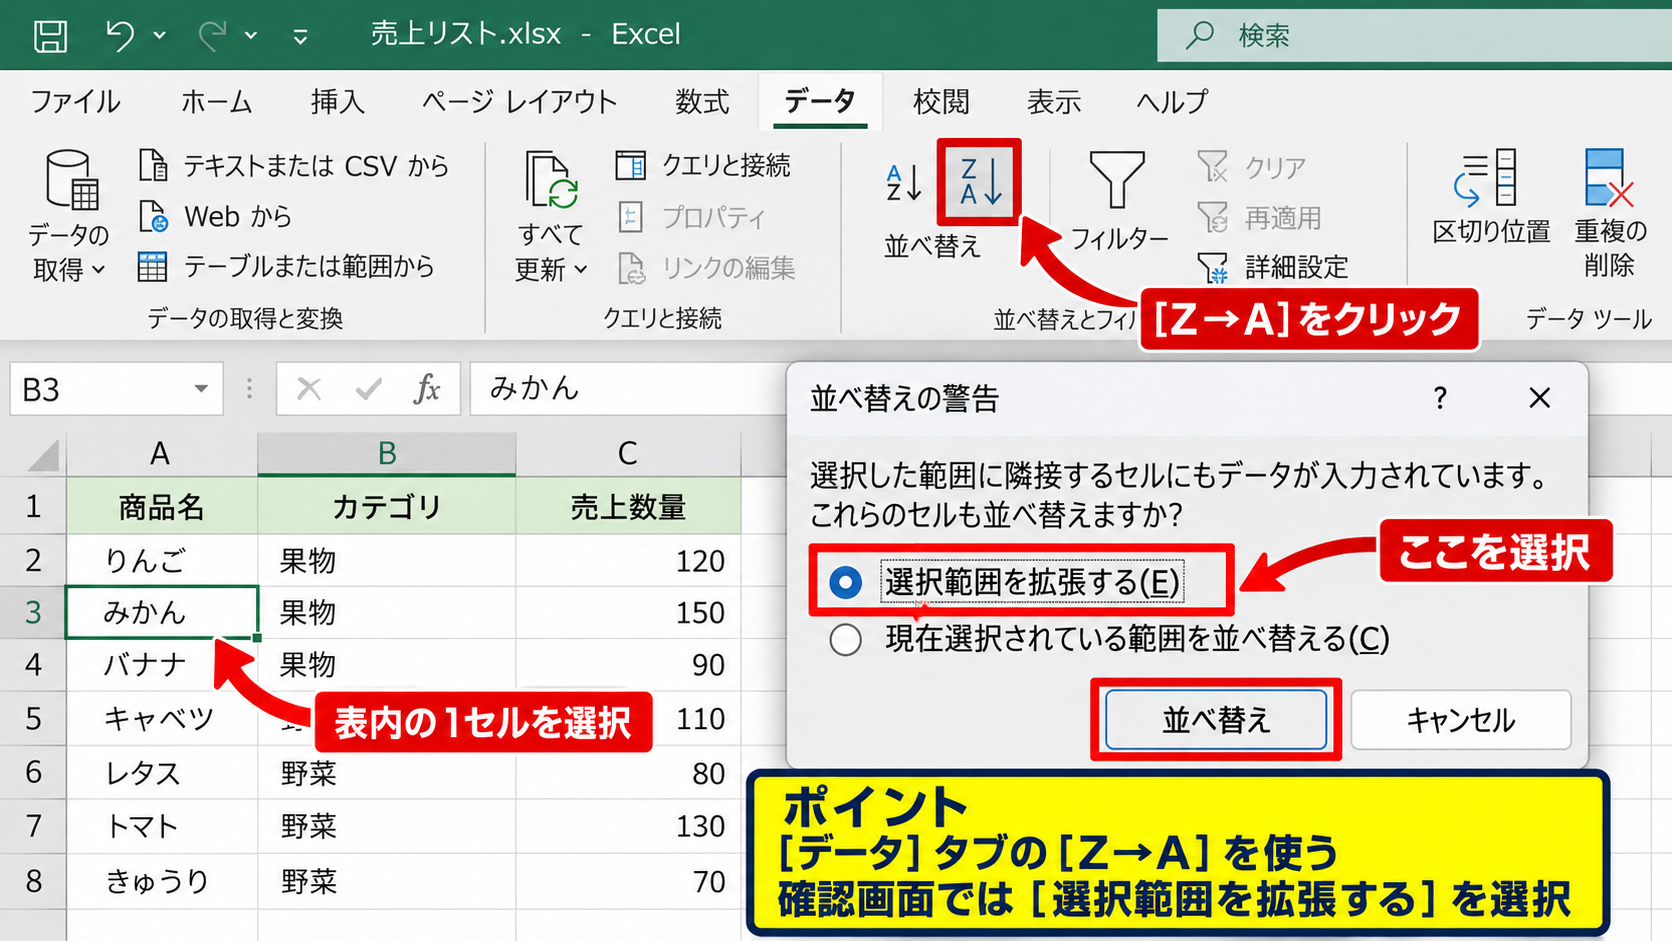Switch to the 数式 tab
The image size is (1672, 941).
click(x=702, y=101)
